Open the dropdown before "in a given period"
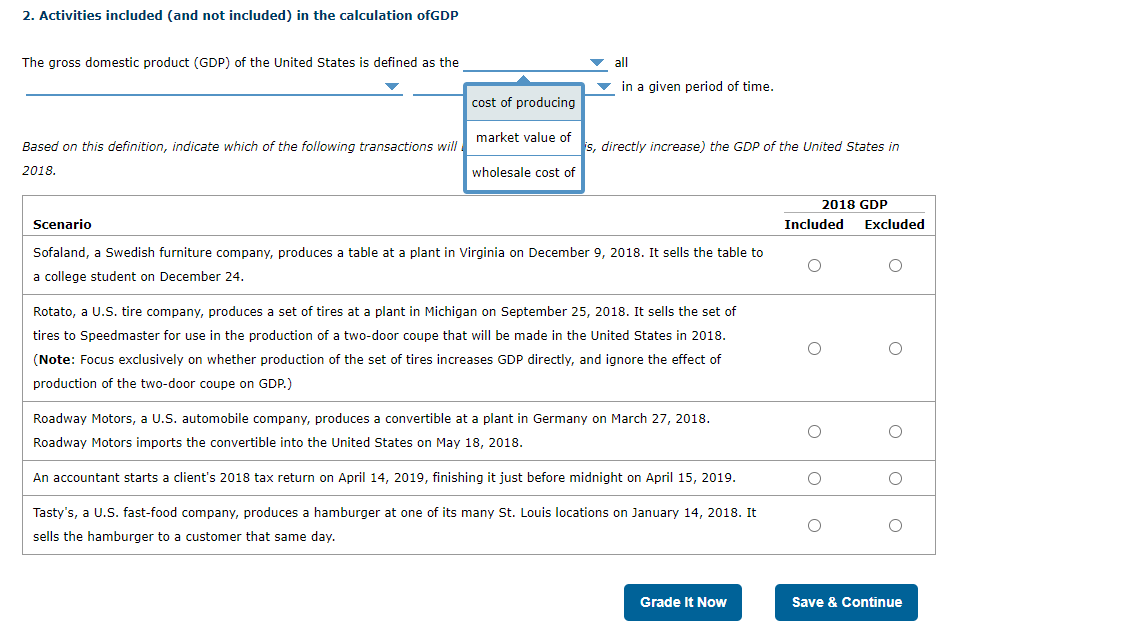Viewport: 1143px width, 625px height. coord(603,87)
